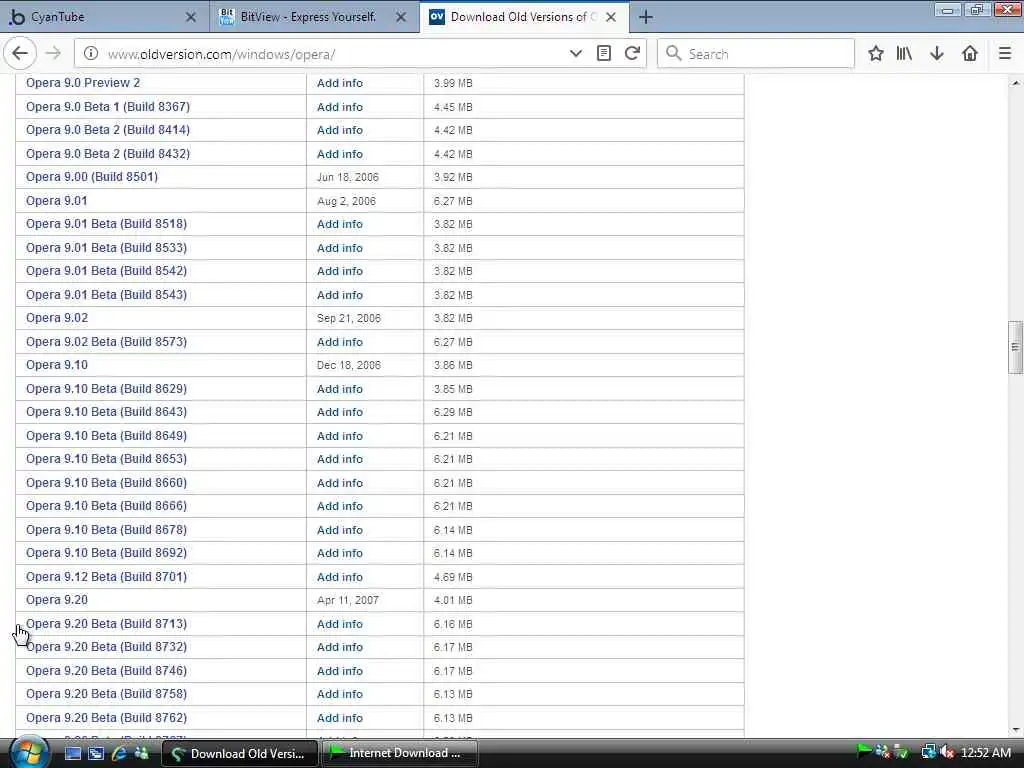Image resolution: width=1024 pixels, height=768 pixels.
Task: Click the Jun 18, 2006 date cell
Action: [347, 177]
